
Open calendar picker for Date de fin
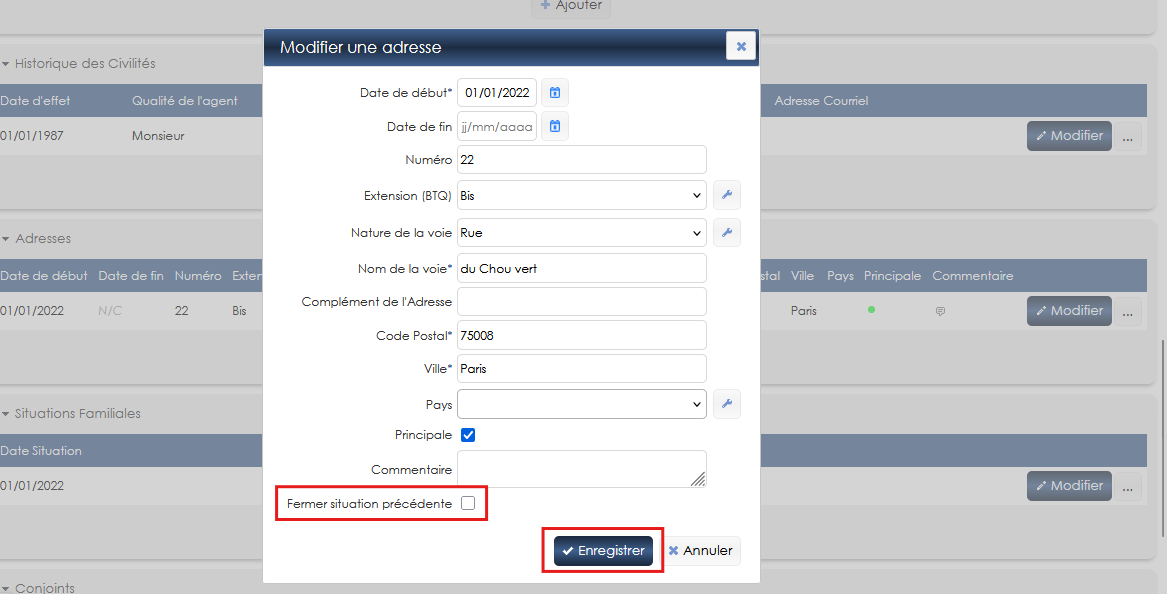pos(555,127)
